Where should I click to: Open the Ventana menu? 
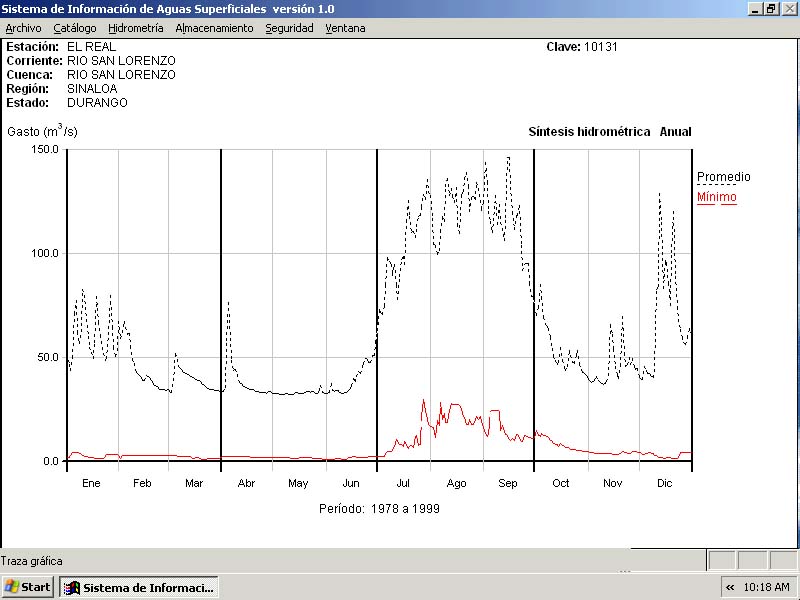click(345, 28)
